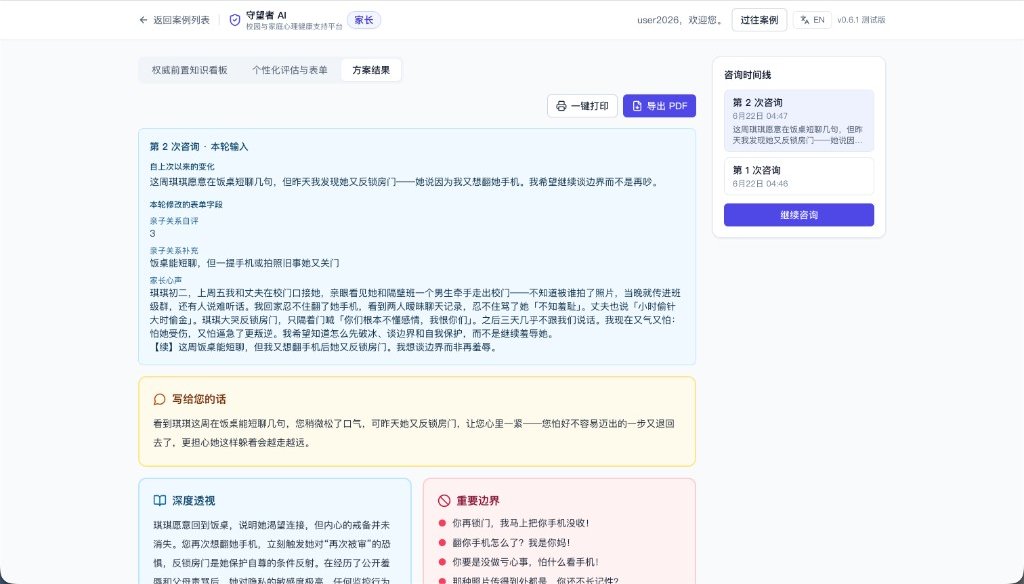The width and height of the screenshot is (1024, 584).
Task: Select 第 2 次咨询 timeline entry
Action: (x=799, y=121)
